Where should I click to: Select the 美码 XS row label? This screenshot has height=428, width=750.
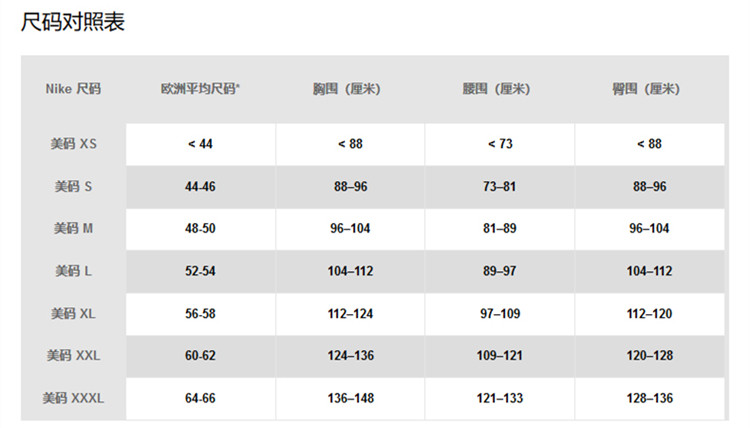[74, 144]
